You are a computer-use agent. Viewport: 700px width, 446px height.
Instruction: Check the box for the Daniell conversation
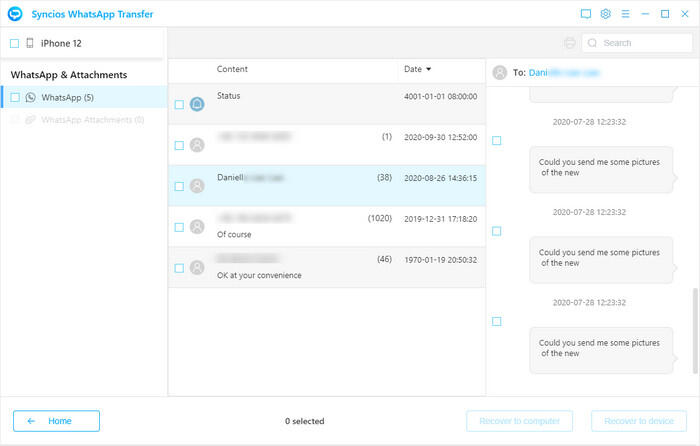click(179, 186)
